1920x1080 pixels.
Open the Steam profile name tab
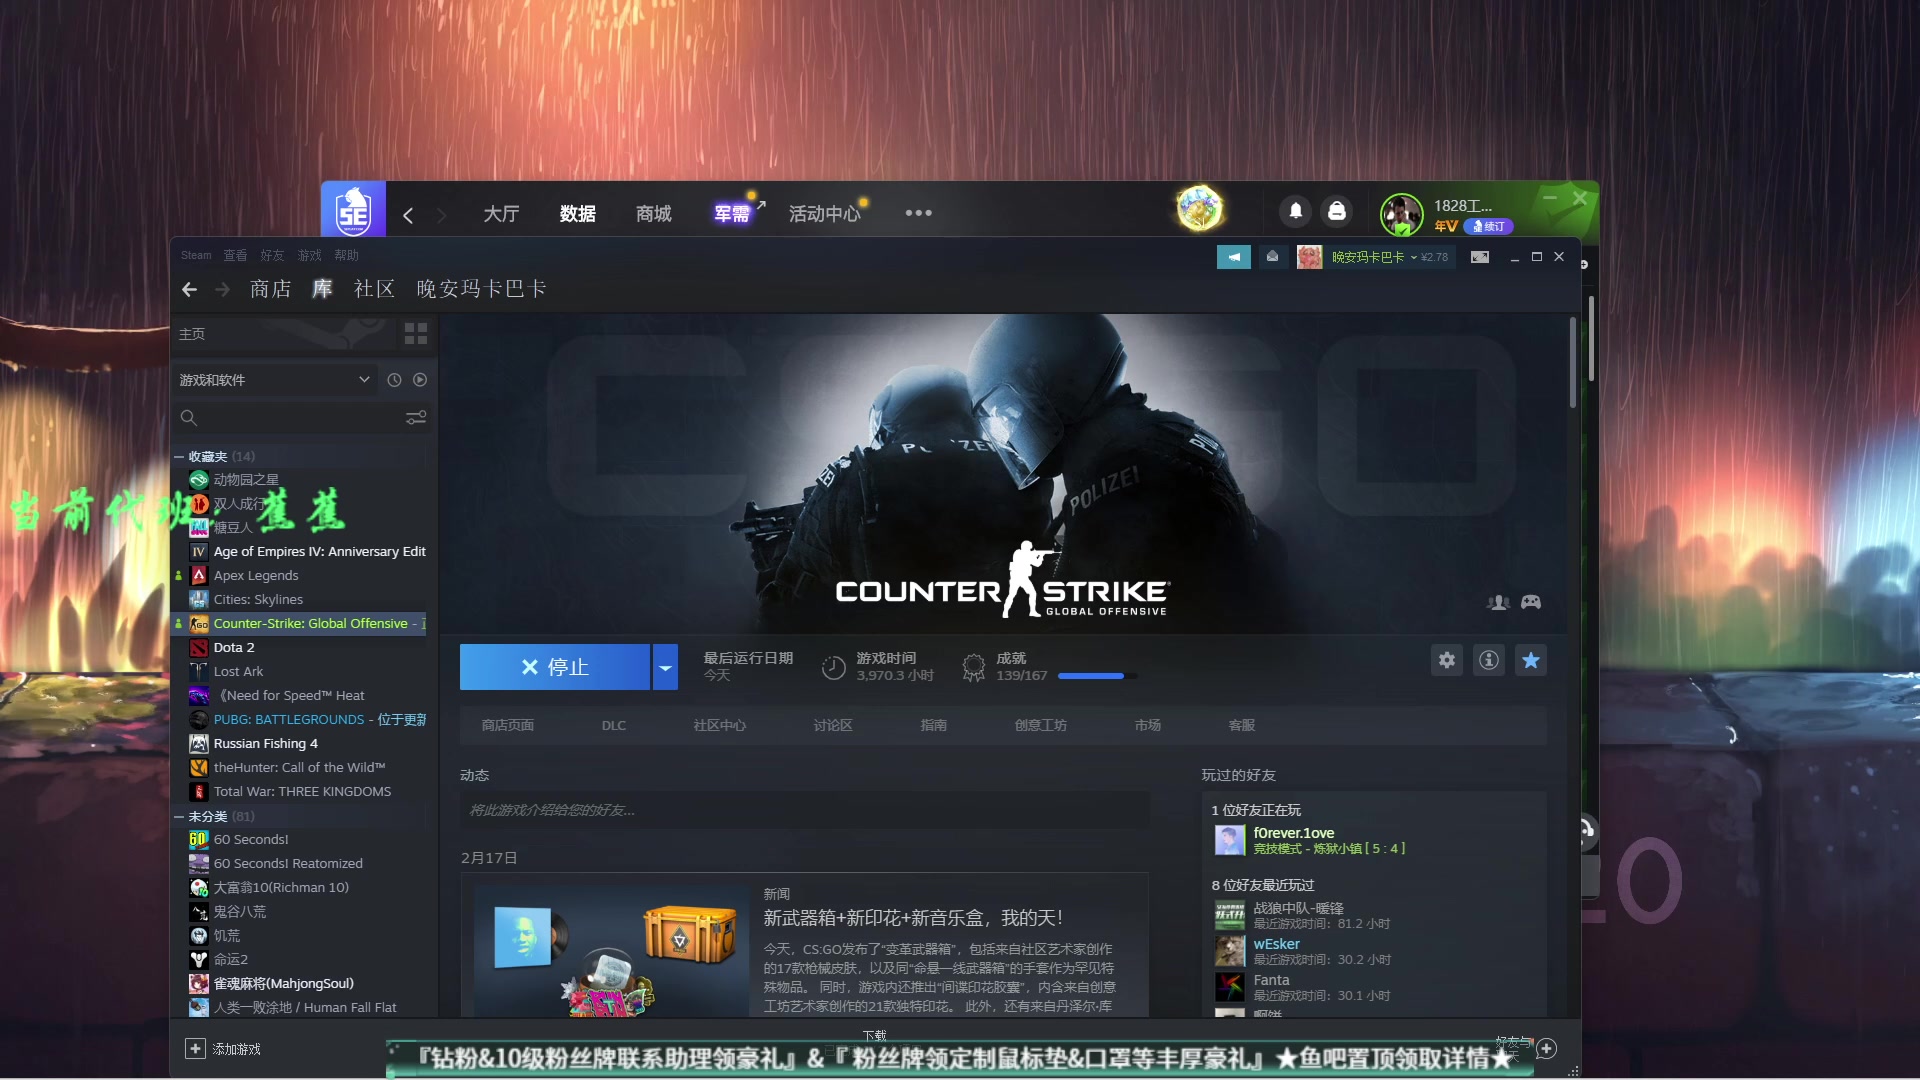pyautogui.click(x=482, y=289)
